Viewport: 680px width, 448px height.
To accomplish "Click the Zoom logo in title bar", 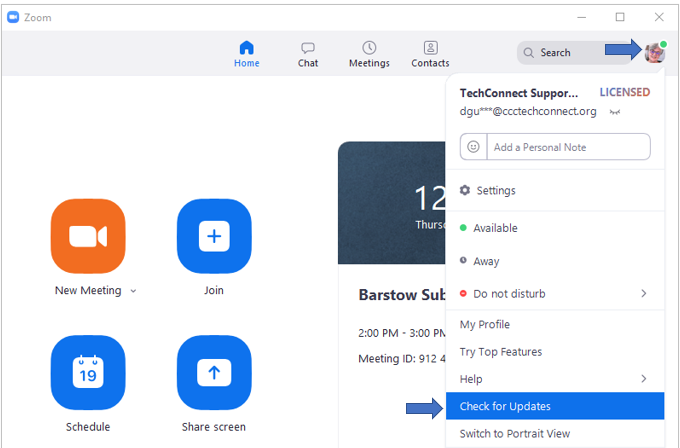I will point(13,17).
